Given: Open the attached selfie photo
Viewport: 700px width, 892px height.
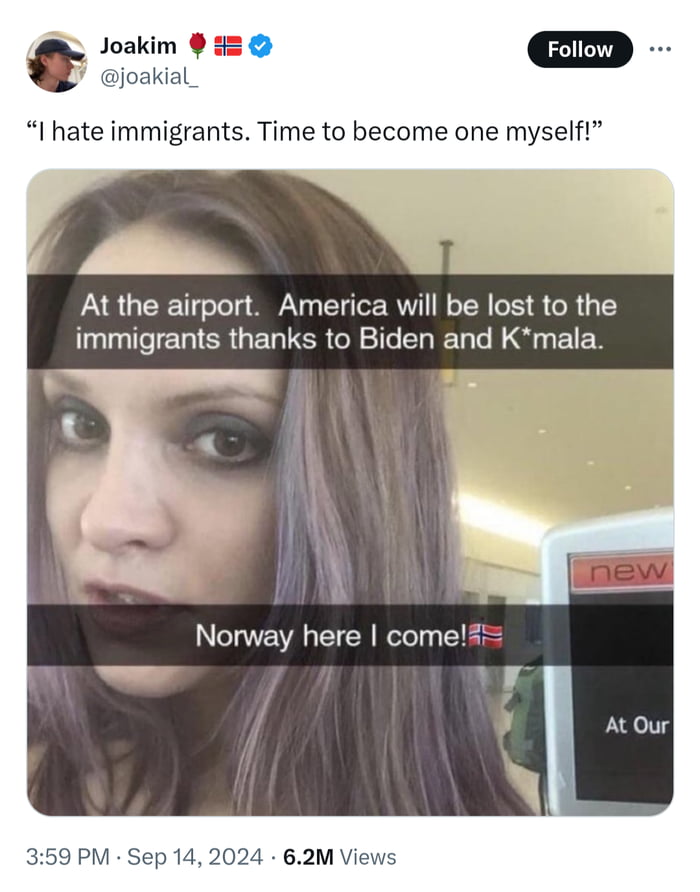Looking at the screenshot, I should [x=350, y=492].
